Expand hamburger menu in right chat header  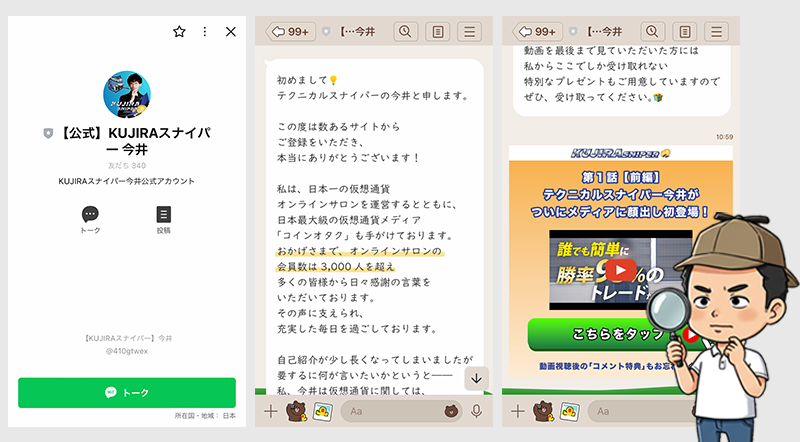(x=717, y=32)
